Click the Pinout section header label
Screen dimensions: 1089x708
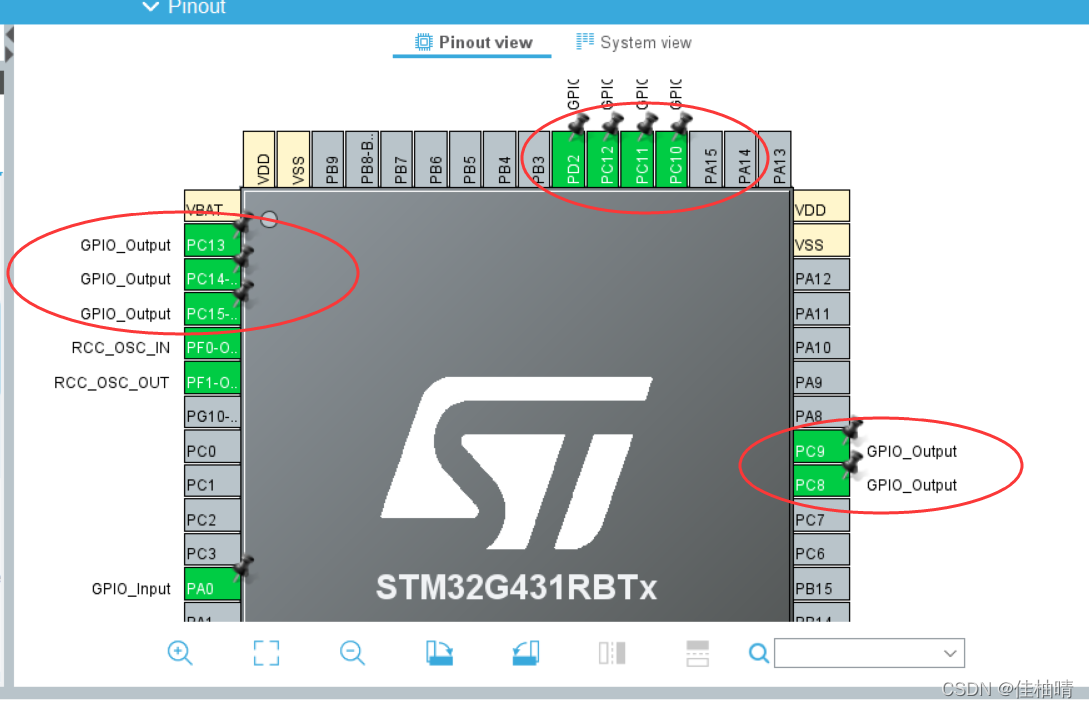(x=196, y=7)
